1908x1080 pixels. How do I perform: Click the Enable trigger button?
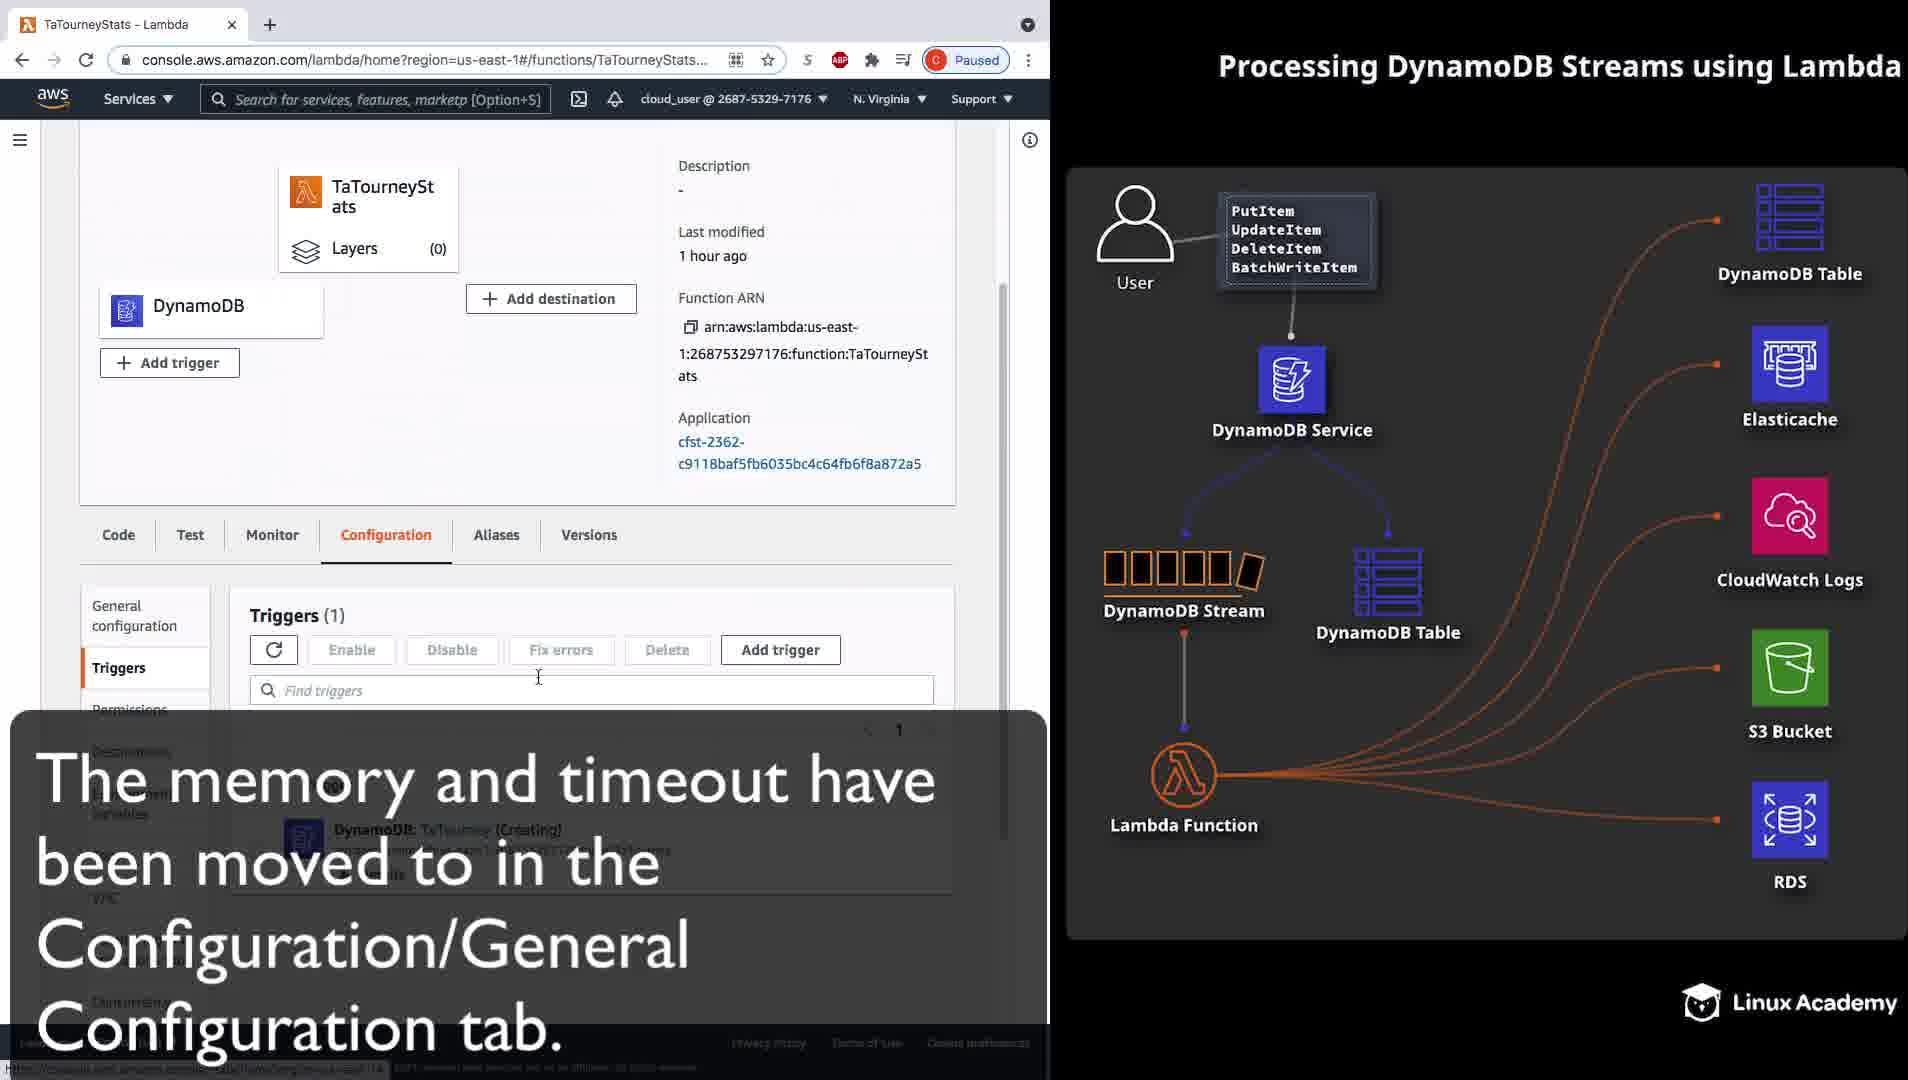(x=352, y=650)
